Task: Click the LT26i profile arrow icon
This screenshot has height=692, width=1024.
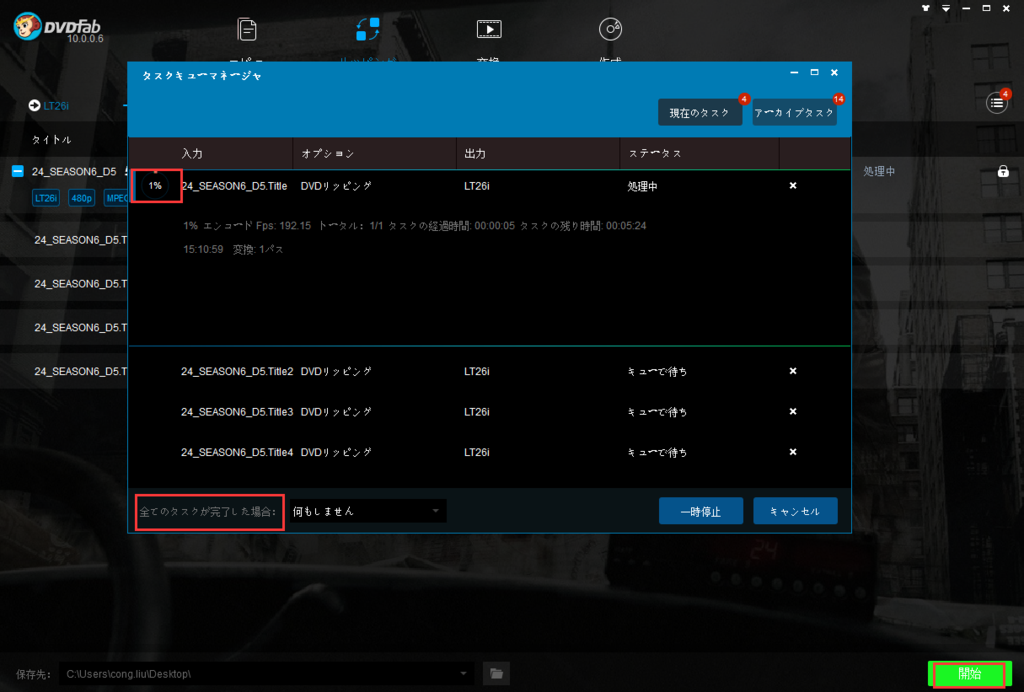Action: point(34,105)
